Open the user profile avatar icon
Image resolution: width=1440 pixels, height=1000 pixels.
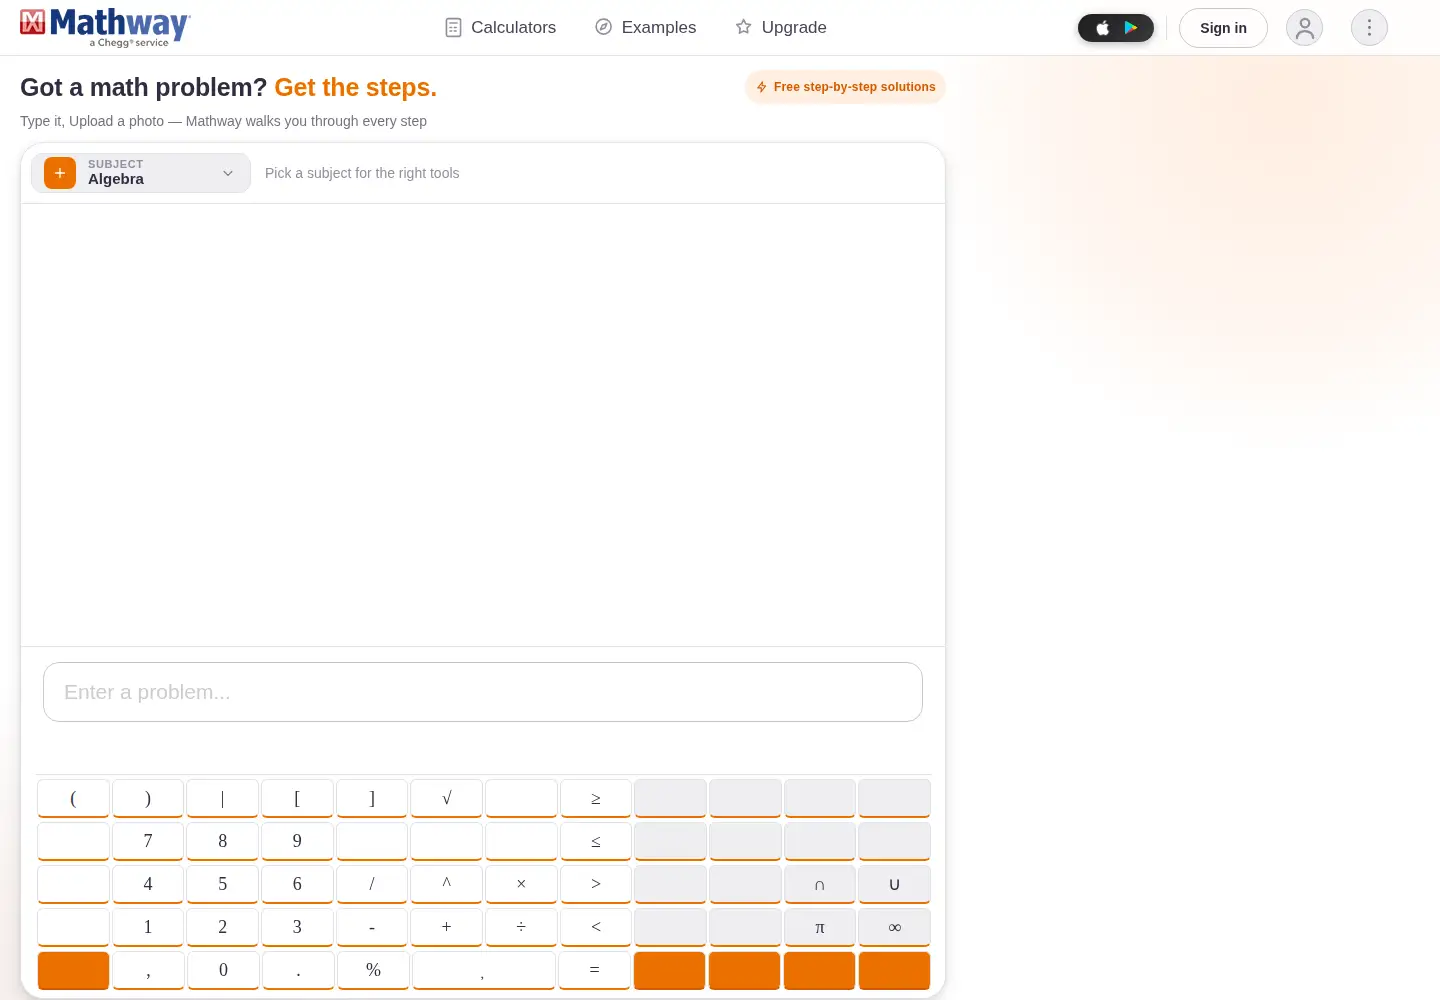(x=1304, y=28)
